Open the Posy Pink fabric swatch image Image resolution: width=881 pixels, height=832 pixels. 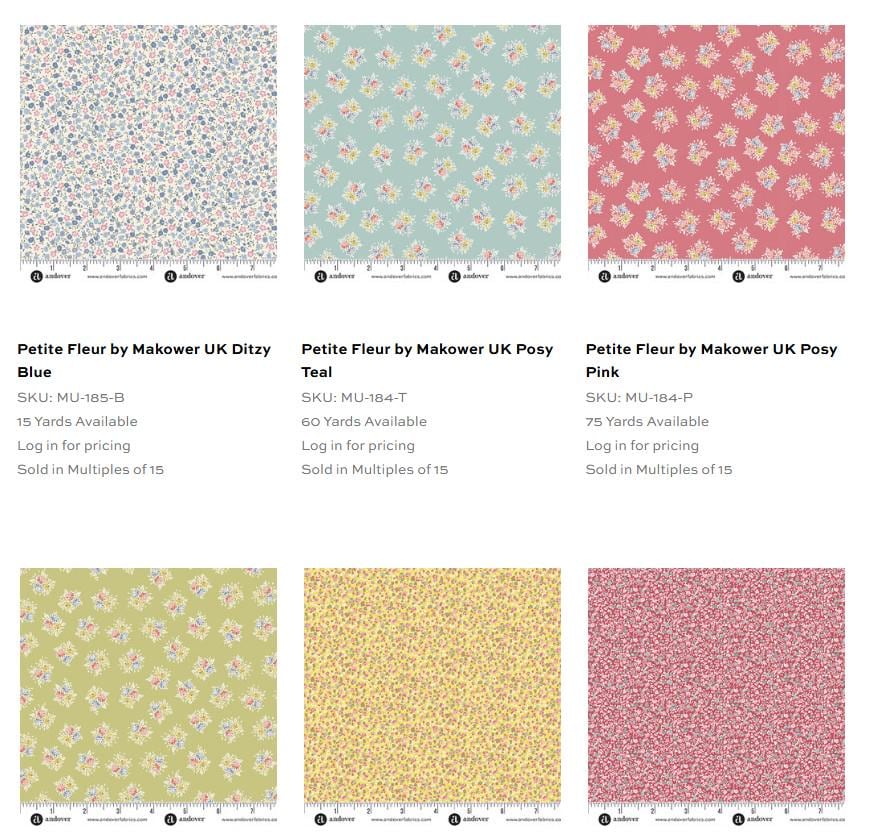[x=716, y=153]
